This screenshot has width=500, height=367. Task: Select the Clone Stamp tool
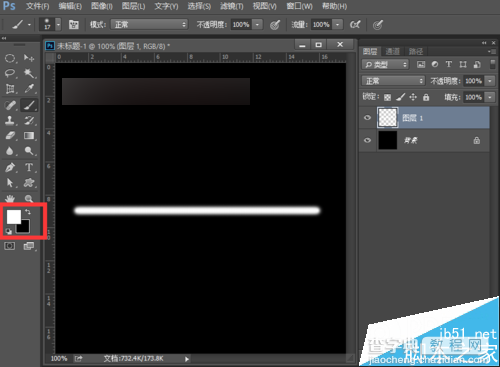(x=10, y=120)
